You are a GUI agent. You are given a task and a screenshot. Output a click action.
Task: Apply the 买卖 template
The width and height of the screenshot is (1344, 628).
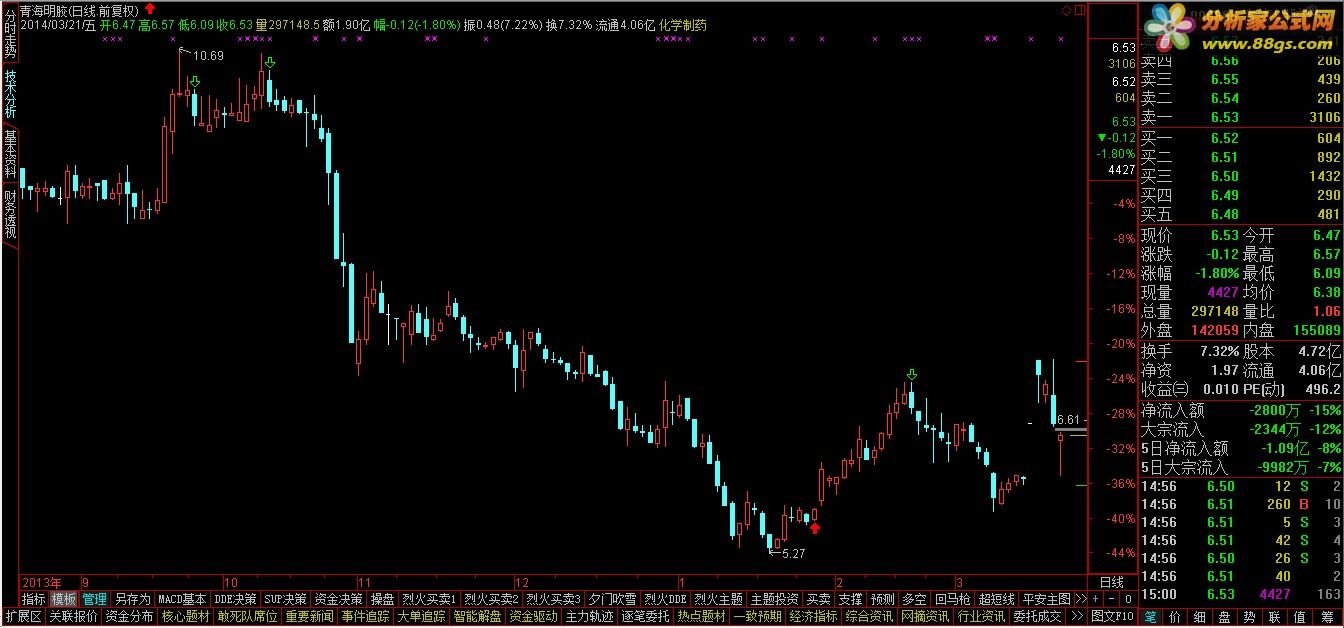coord(818,599)
